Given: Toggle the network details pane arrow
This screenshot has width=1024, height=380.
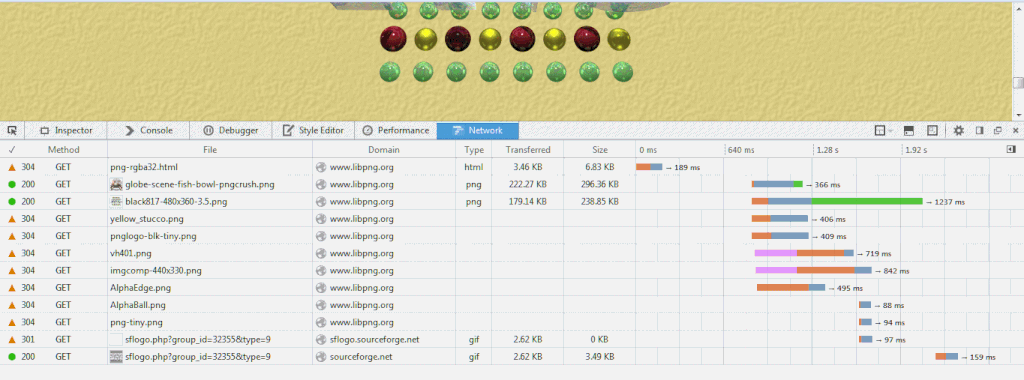Looking at the screenshot, I should click(x=1011, y=150).
